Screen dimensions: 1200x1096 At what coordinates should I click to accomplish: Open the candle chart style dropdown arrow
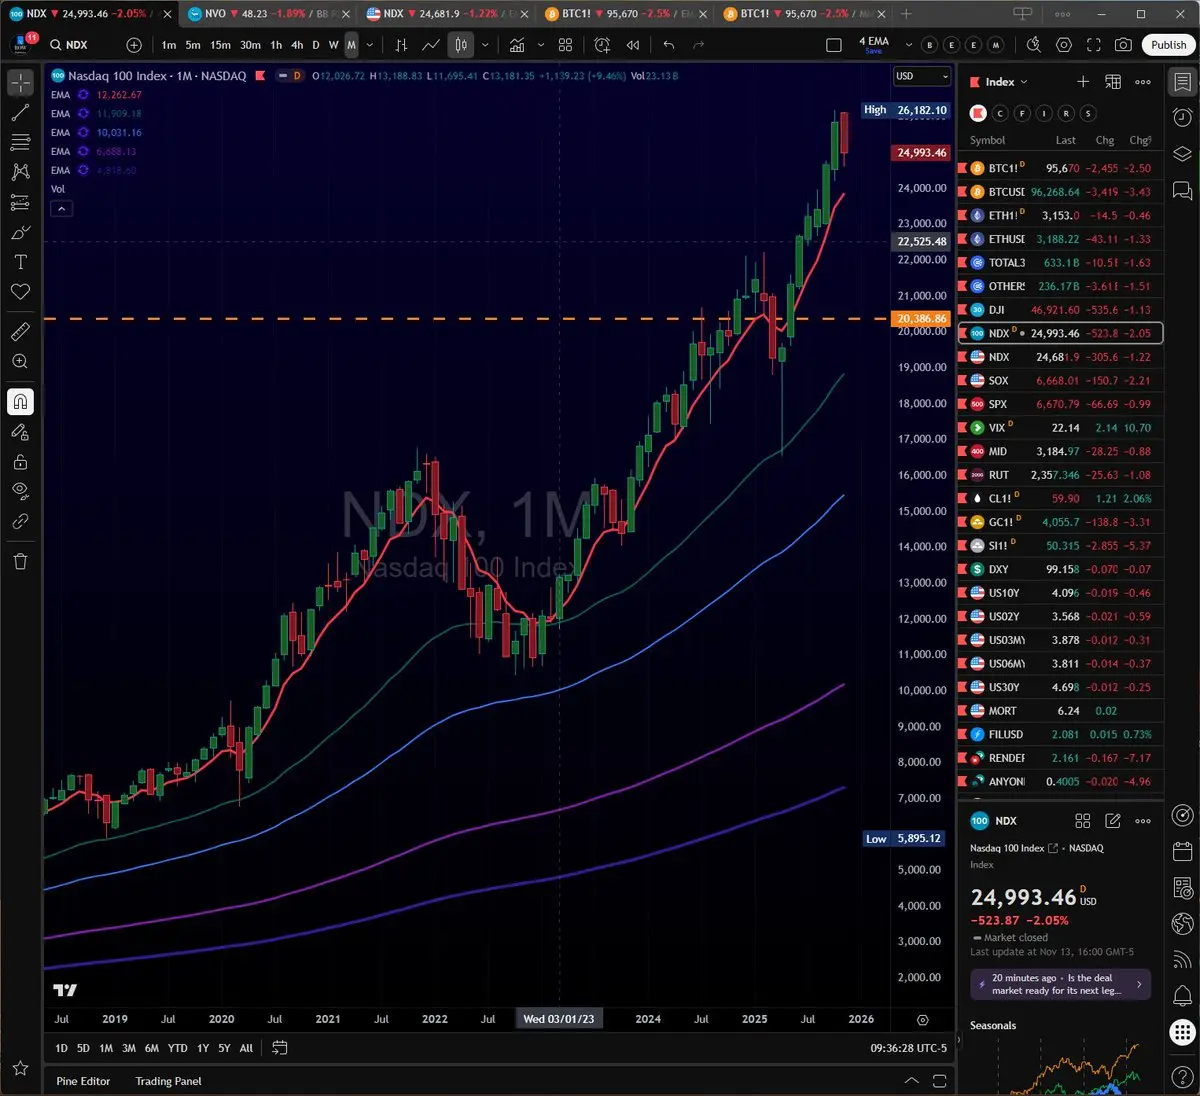point(485,45)
